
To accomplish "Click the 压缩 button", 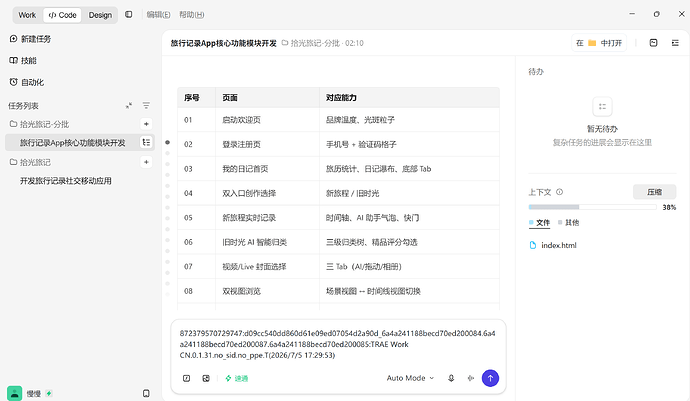I will [654, 192].
